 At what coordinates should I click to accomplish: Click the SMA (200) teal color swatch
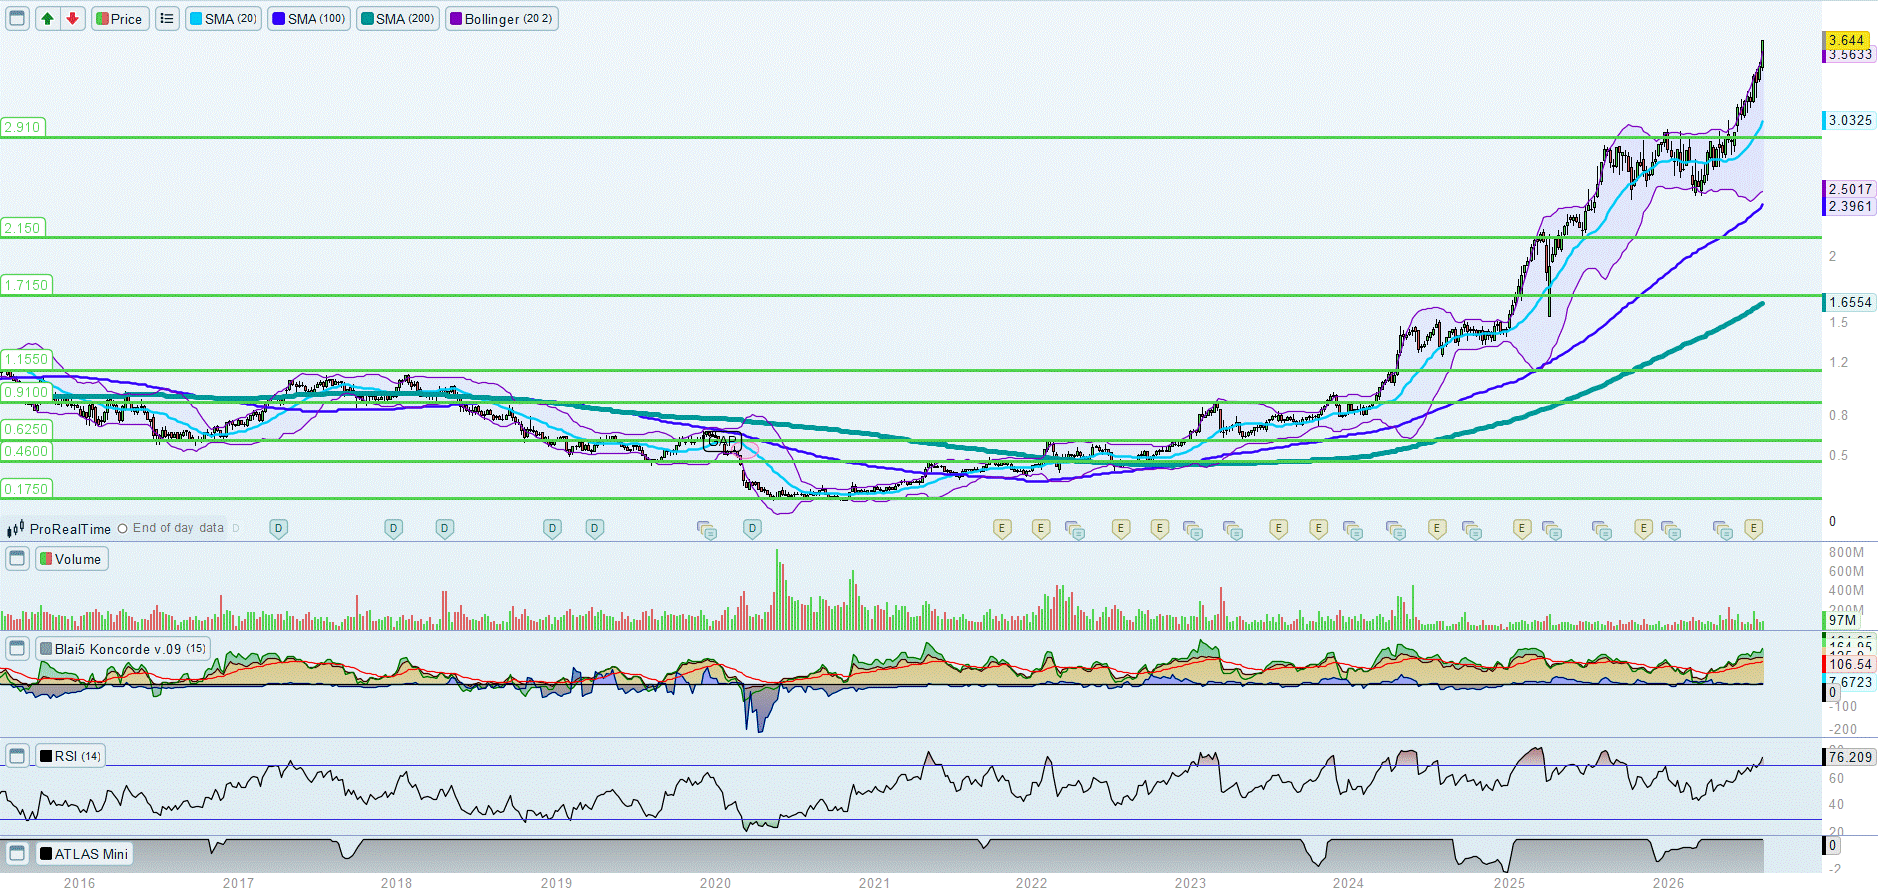click(x=367, y=18)
